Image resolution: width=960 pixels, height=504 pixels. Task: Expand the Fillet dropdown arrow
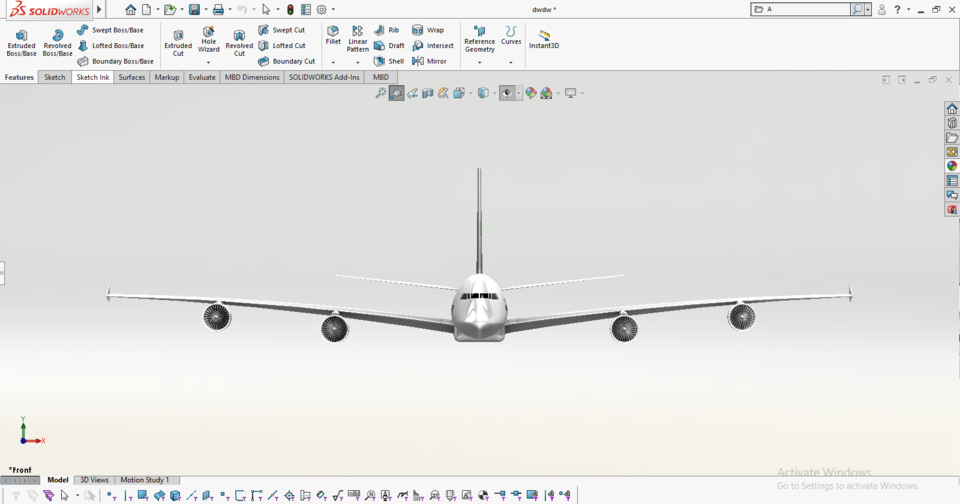tap(333, 62)
